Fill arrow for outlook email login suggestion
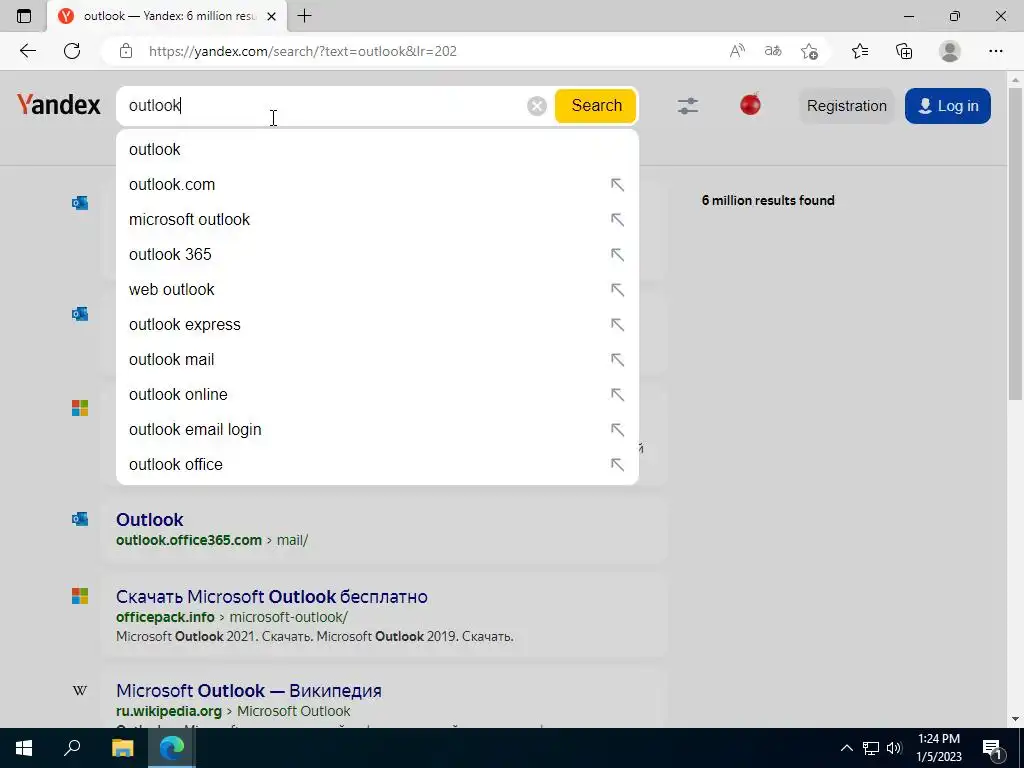 tap(617, 430)
